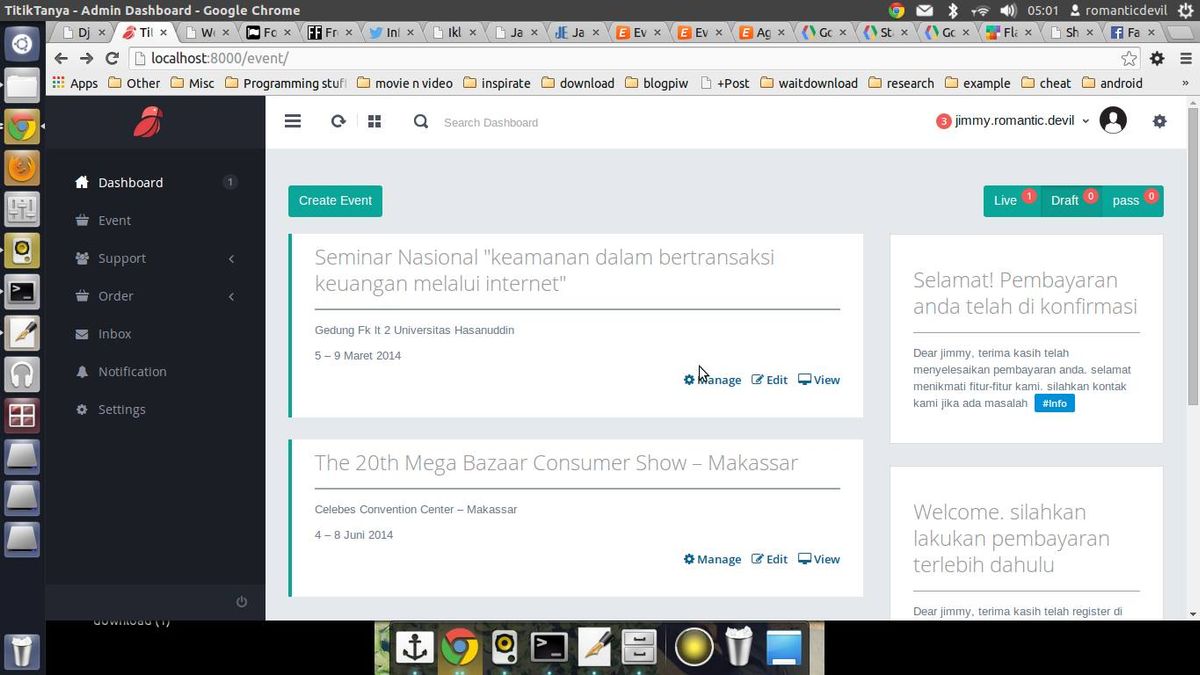This screenshot has height=675, width=1200.
Task: Bookmark the page with the star icon
Action: (x=1129, y=58)
